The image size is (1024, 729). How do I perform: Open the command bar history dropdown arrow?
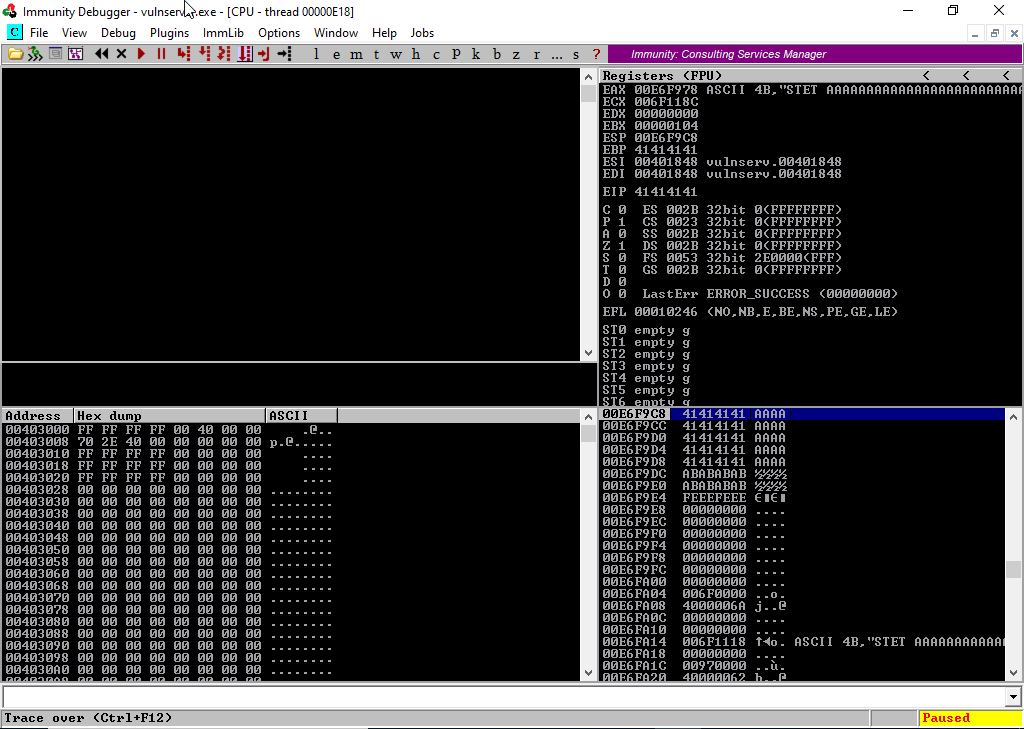pyautogui.click(x=1014, y=697)
